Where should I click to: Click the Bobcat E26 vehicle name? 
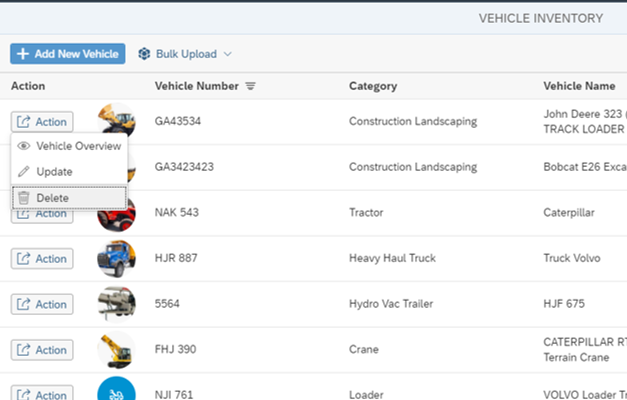[x=585, y=167]
